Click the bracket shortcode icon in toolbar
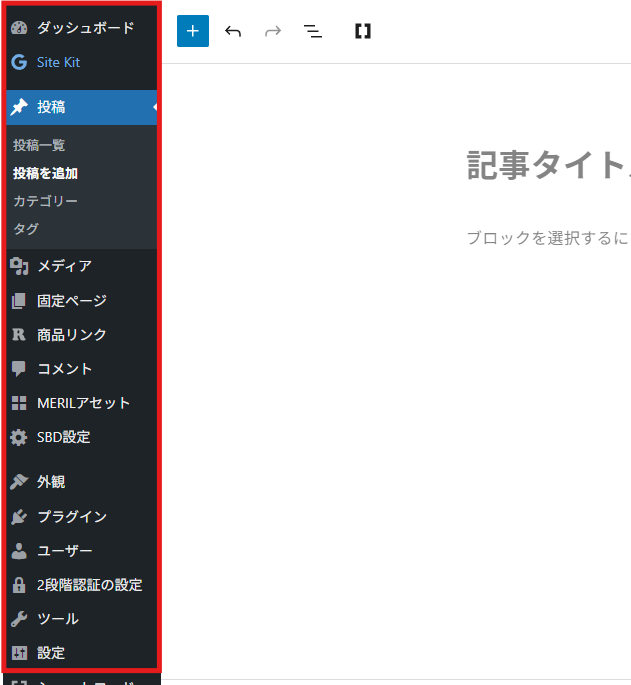 (x=362, y=31)
